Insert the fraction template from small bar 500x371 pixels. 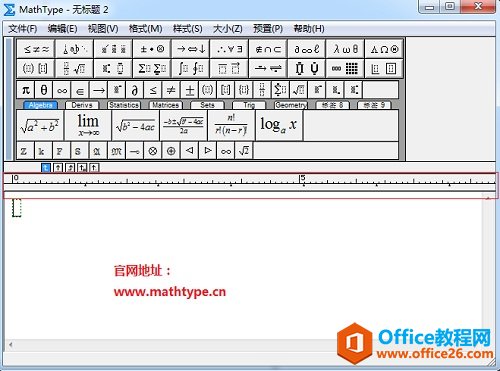coord(262,90)
